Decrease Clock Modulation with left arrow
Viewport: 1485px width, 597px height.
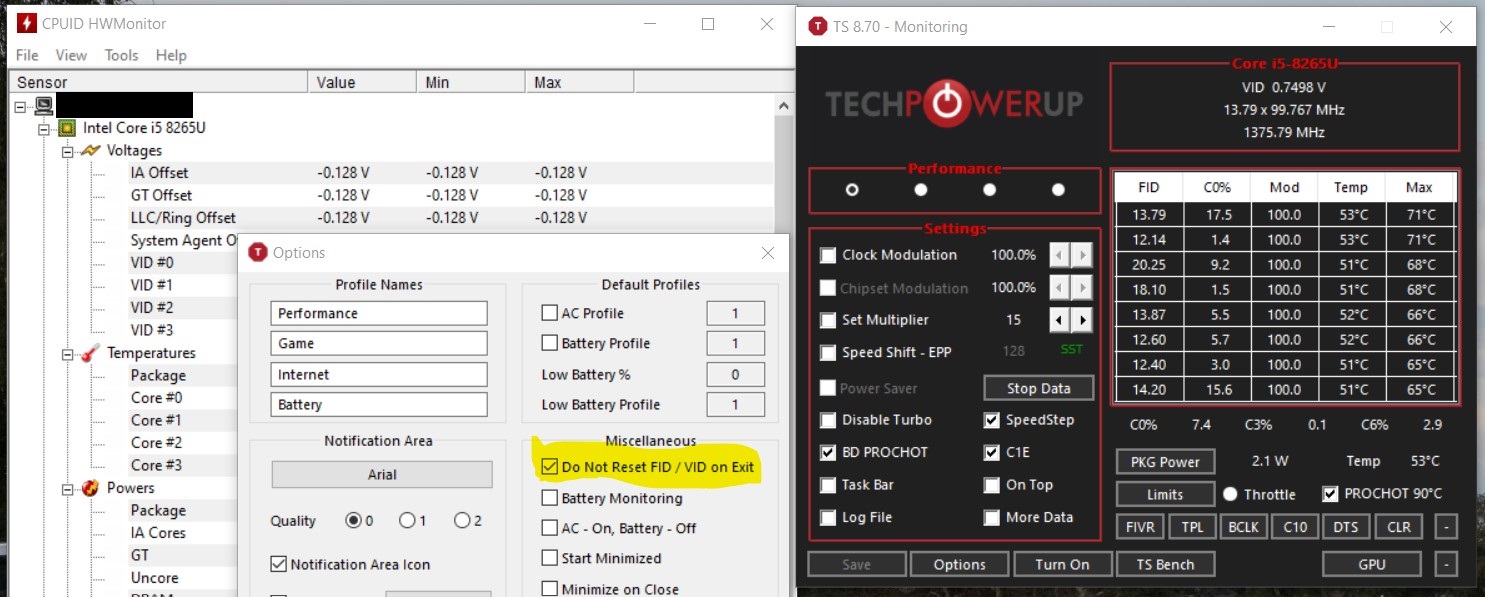coord(1059,255)
